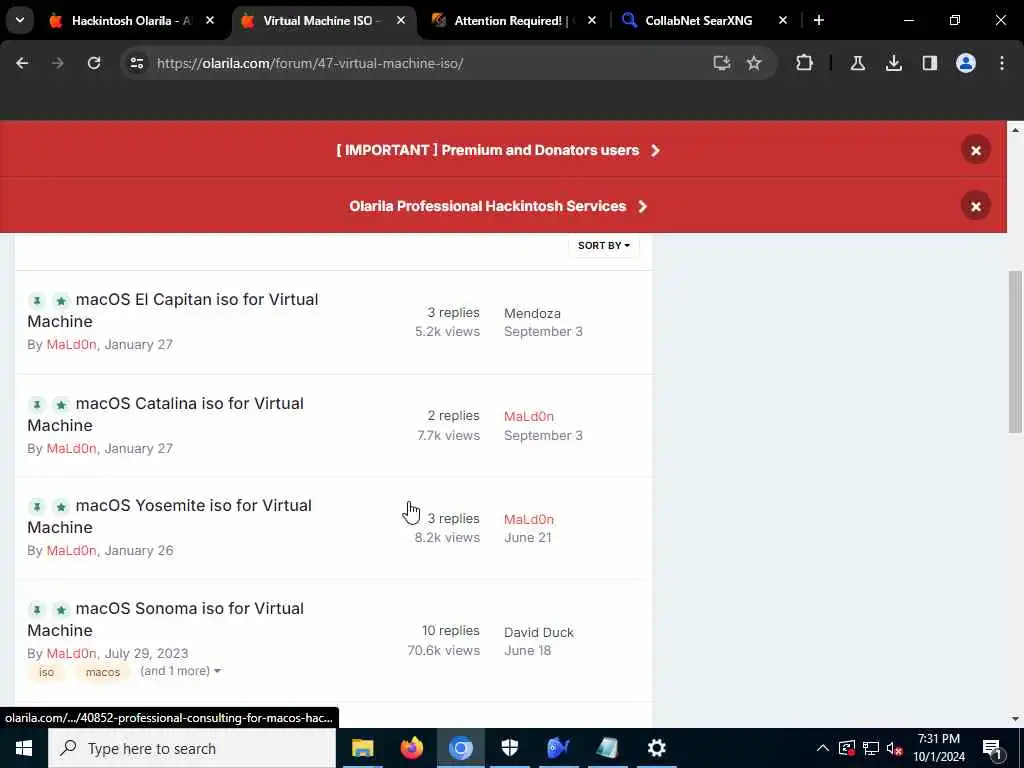Click pinned icon on Catalina topic
The width and height of the screenshot is (1024, 768).
37,404
